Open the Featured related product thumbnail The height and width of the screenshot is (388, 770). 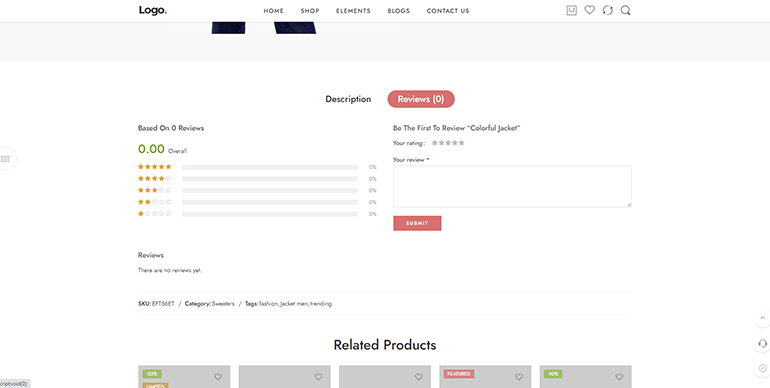[485, 377]
